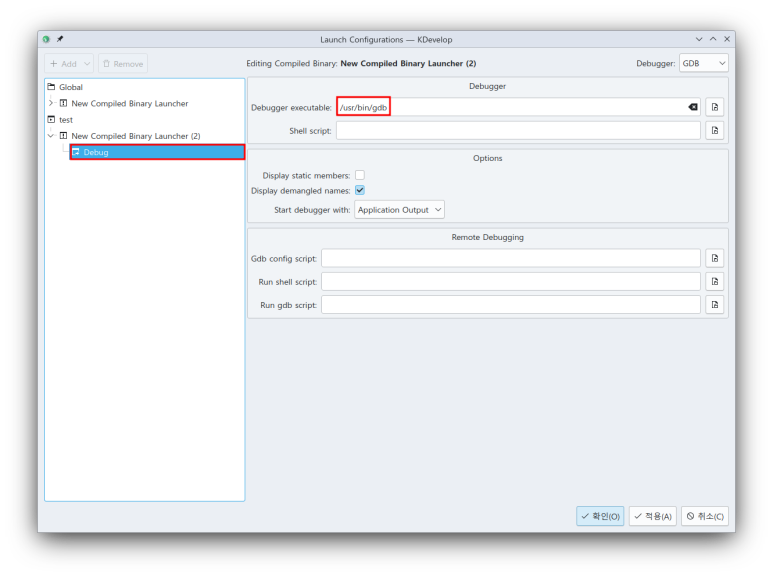Toggle the pin window icon
The width and height of the screenshot is (773, 577).
click(60, 39)
